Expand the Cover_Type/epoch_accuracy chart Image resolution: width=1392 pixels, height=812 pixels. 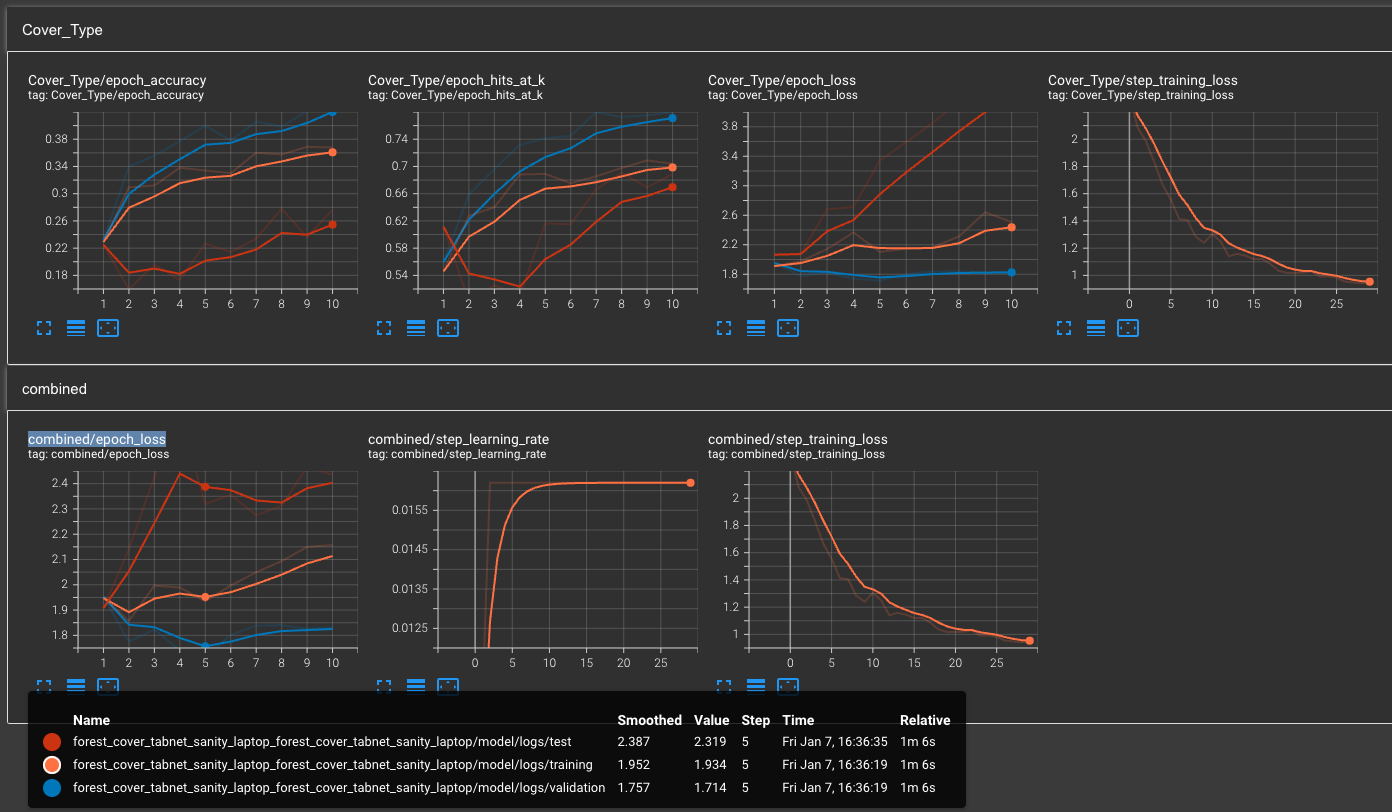(44, 327)
